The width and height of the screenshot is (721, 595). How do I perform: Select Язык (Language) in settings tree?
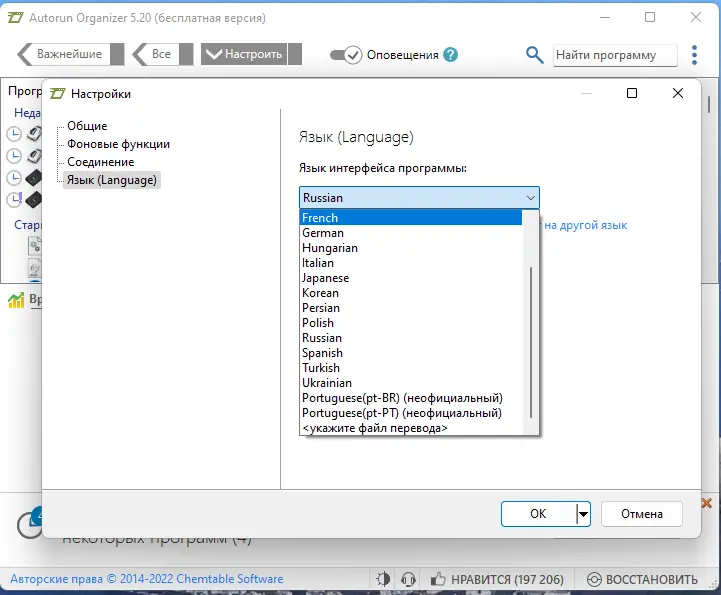coord(112,180)
